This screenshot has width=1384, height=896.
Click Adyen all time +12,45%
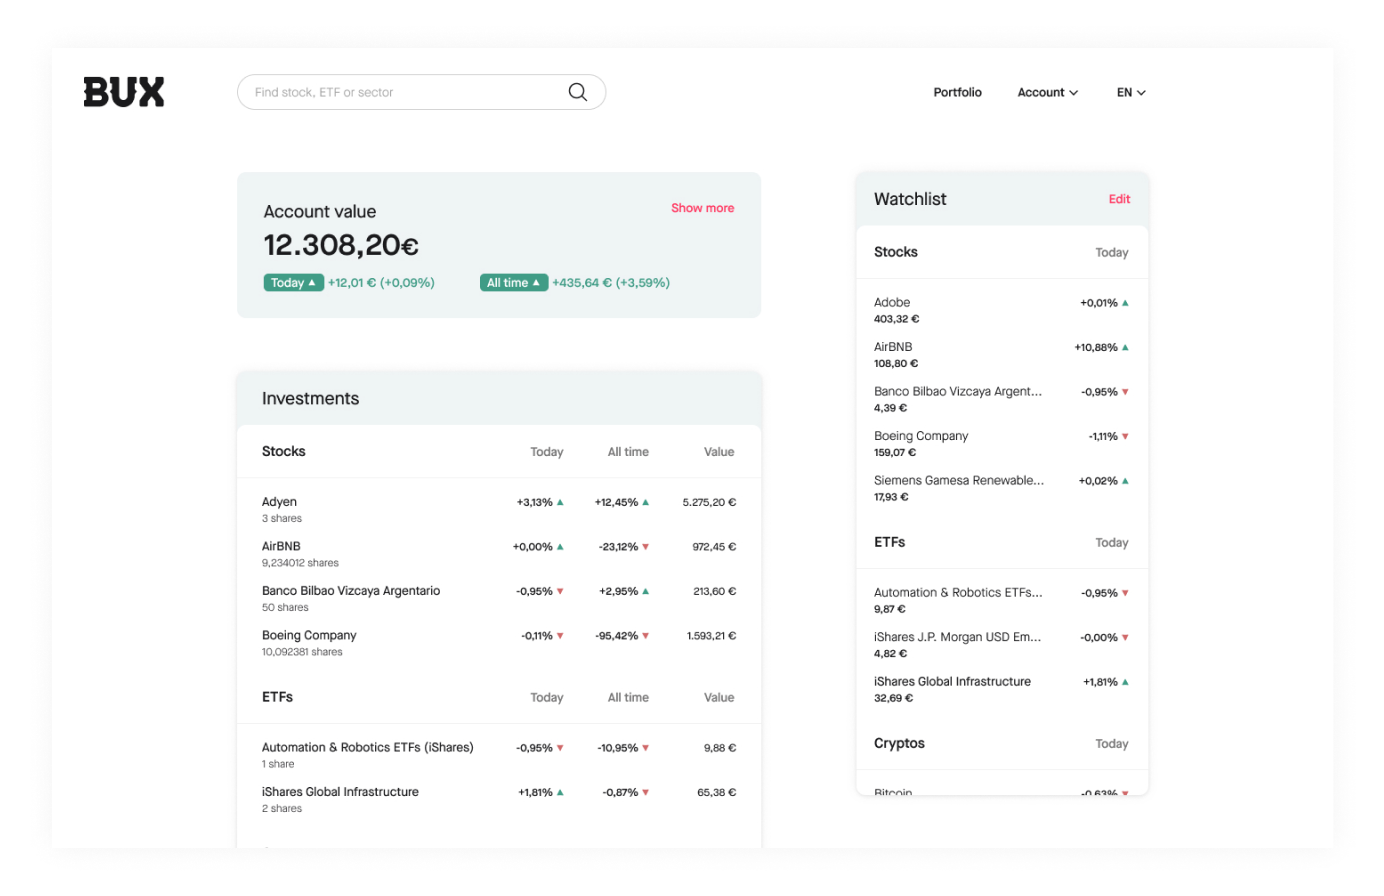(x=622, y=502)
